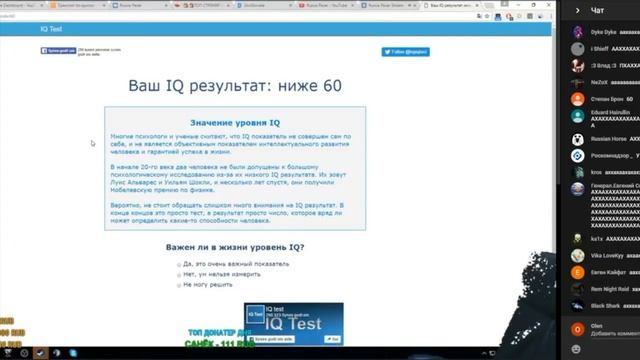Click the IQ Test header link
The image size is (640, 360).
pos(51,29)
